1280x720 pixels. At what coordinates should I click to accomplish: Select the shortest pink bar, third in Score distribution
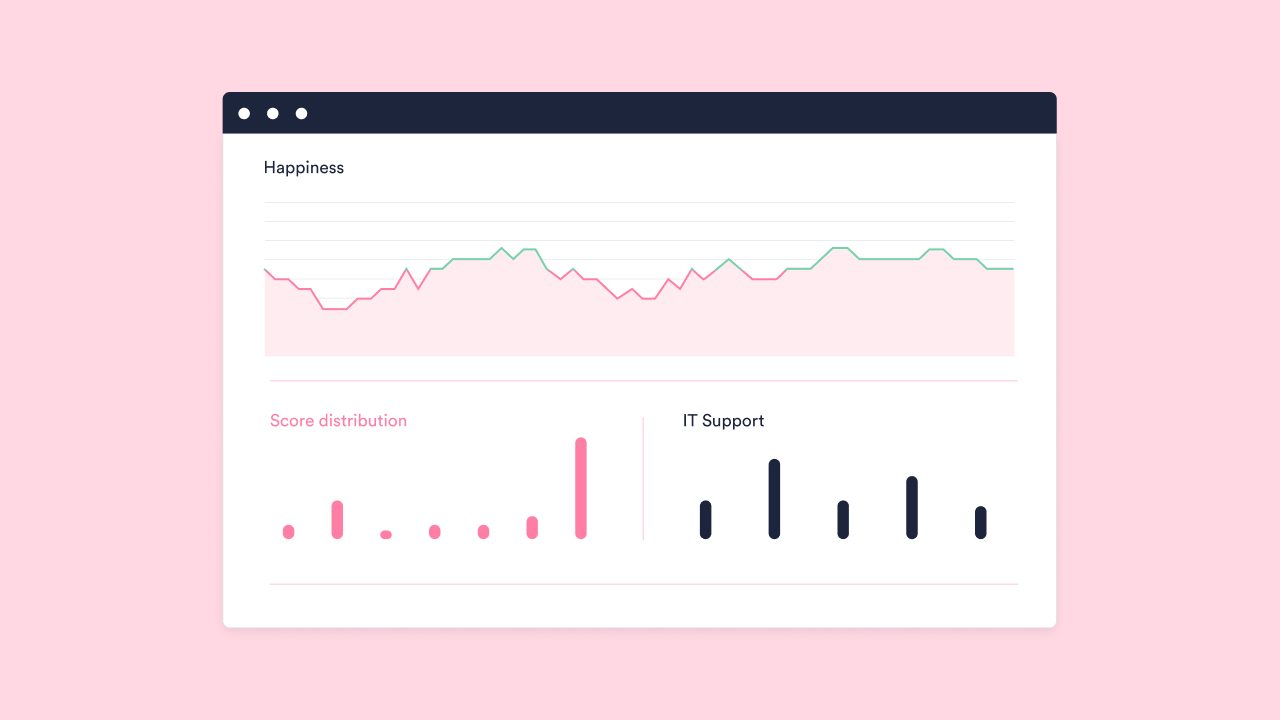pos(386,535)
